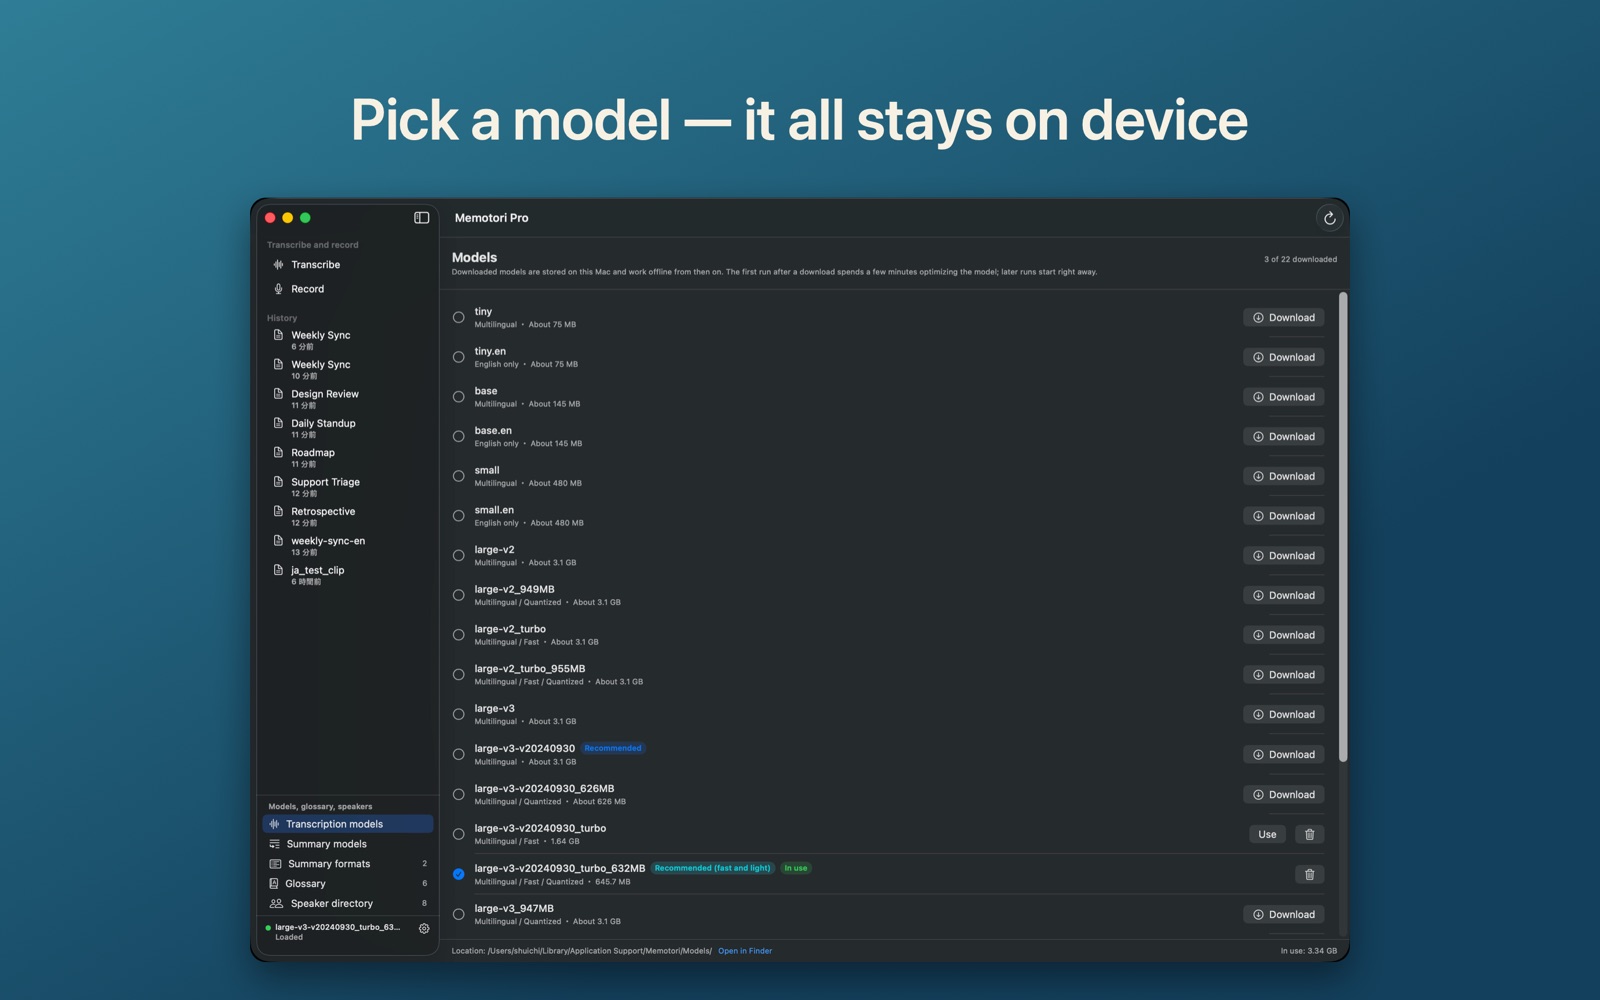Click document icon of Roadmap entry
The image size is (1600, 1000).
[278, 453]
